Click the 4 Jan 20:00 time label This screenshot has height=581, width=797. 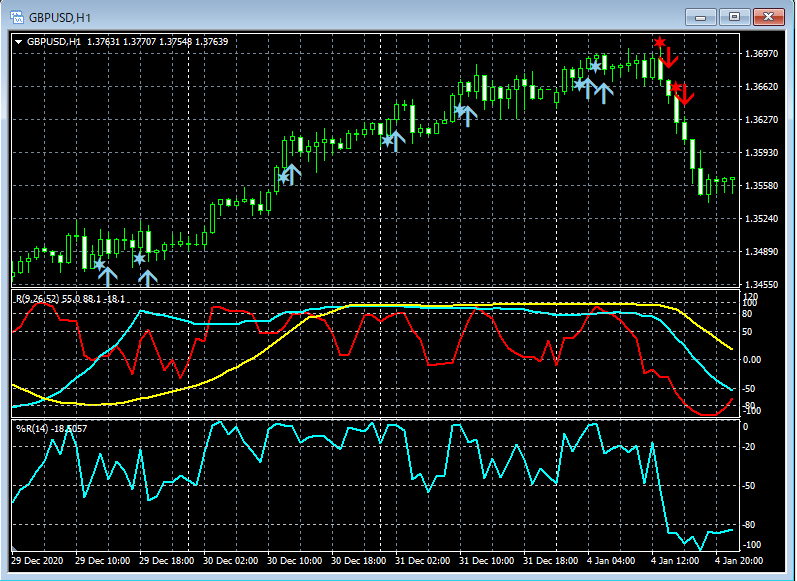coord(739,561)
